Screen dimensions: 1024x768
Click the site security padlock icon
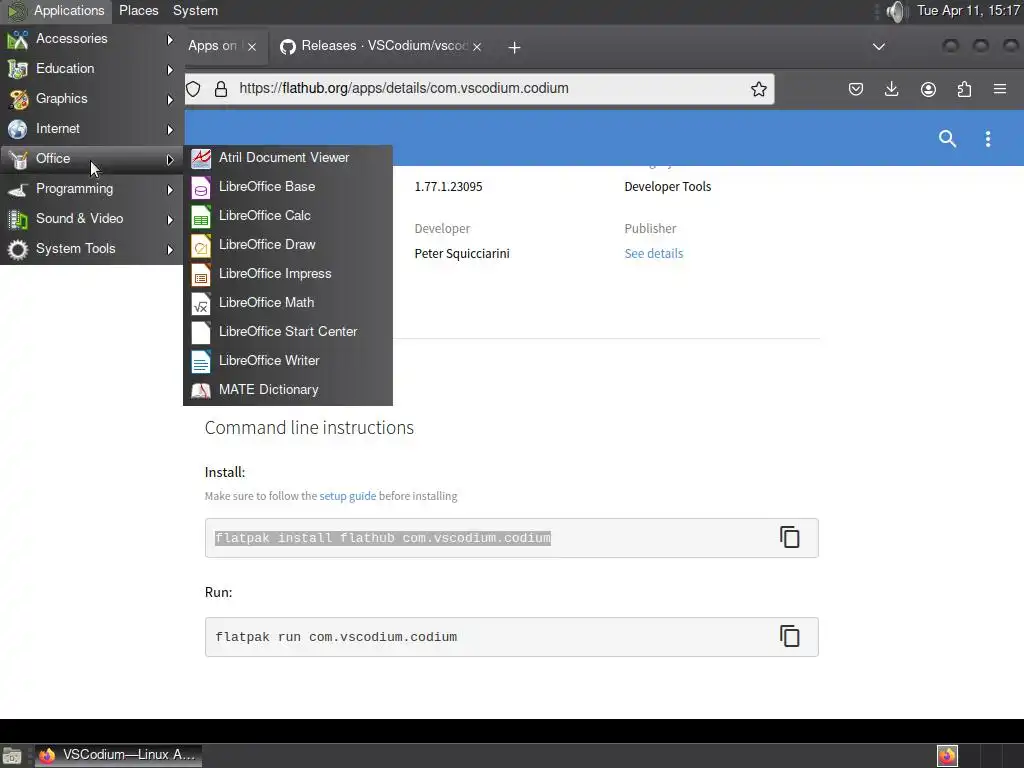[x=221, y=89]
